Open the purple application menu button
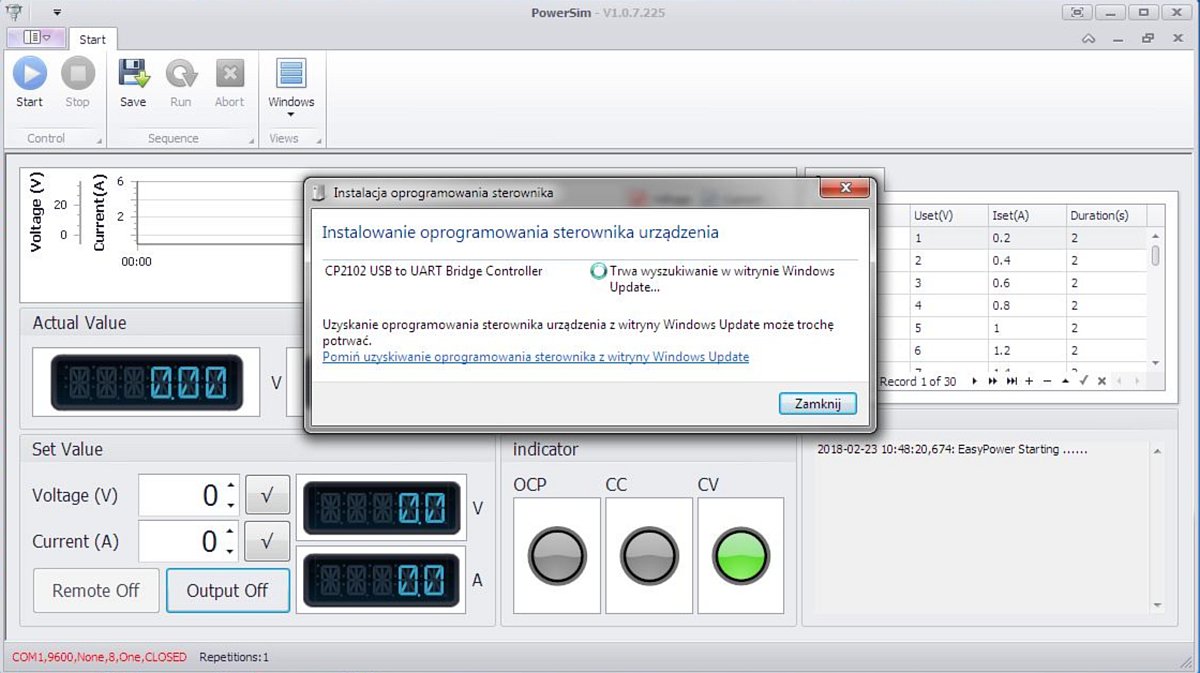The width and height of the screenshot is (1200, 673). point(36,37)
